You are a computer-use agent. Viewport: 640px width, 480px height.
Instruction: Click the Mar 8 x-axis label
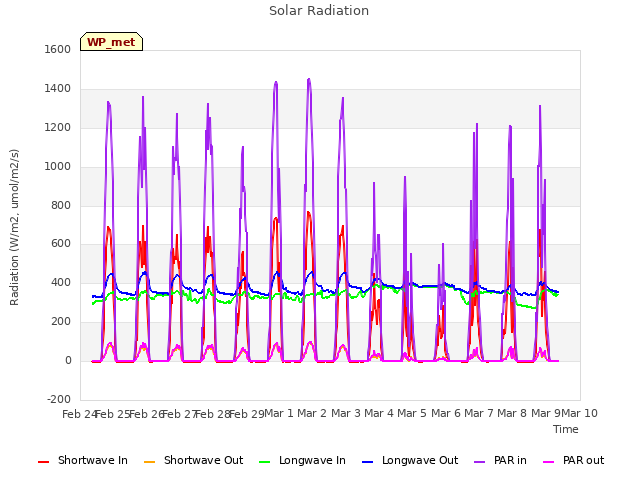click(x=513, y=413)
